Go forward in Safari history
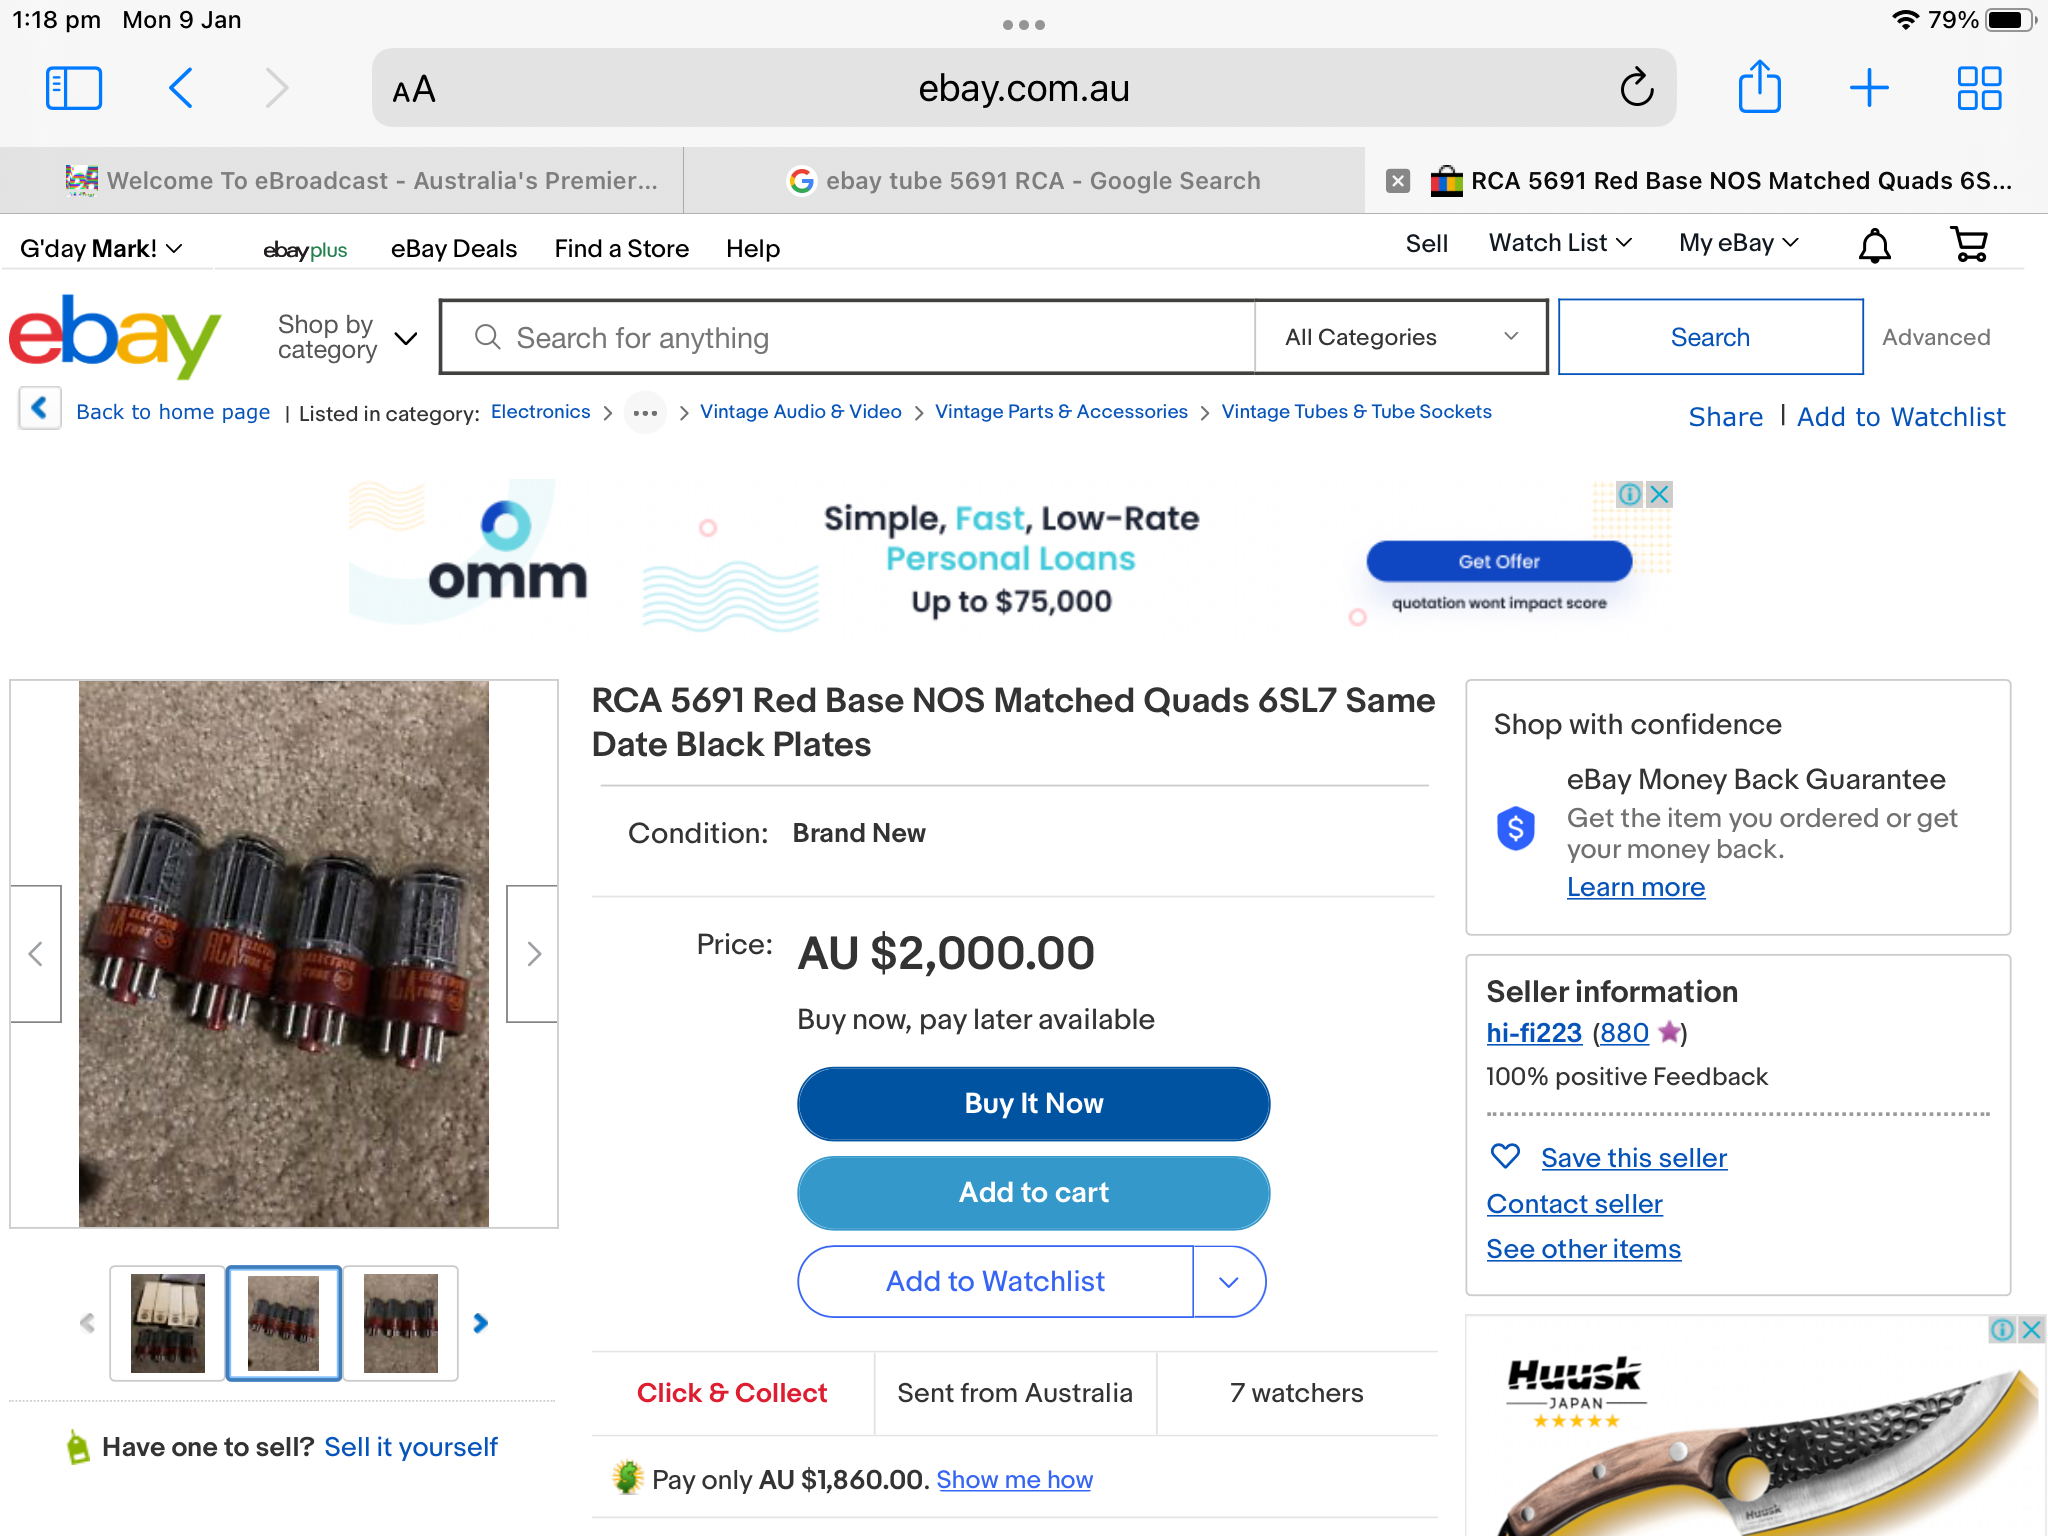Viewport: 2048px width, 1536px height. point(277,88)
